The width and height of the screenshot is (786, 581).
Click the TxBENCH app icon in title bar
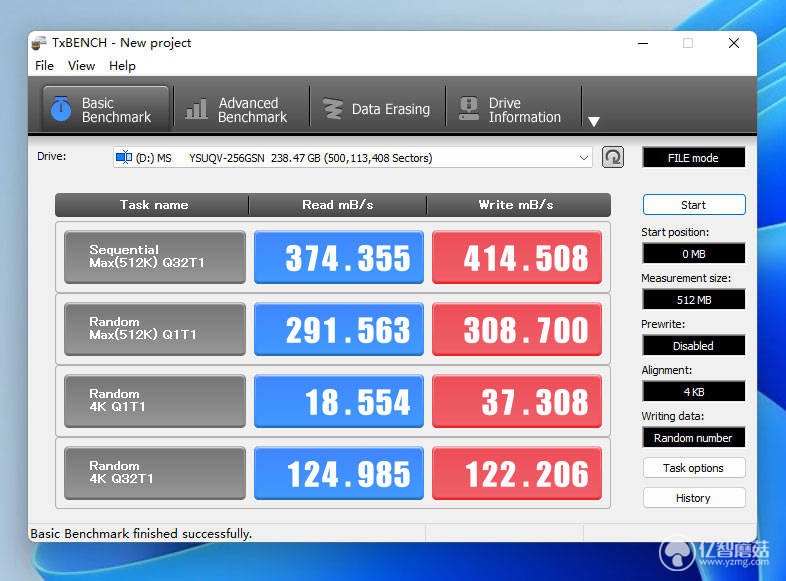pyautogui.click(x=39, y=43)
